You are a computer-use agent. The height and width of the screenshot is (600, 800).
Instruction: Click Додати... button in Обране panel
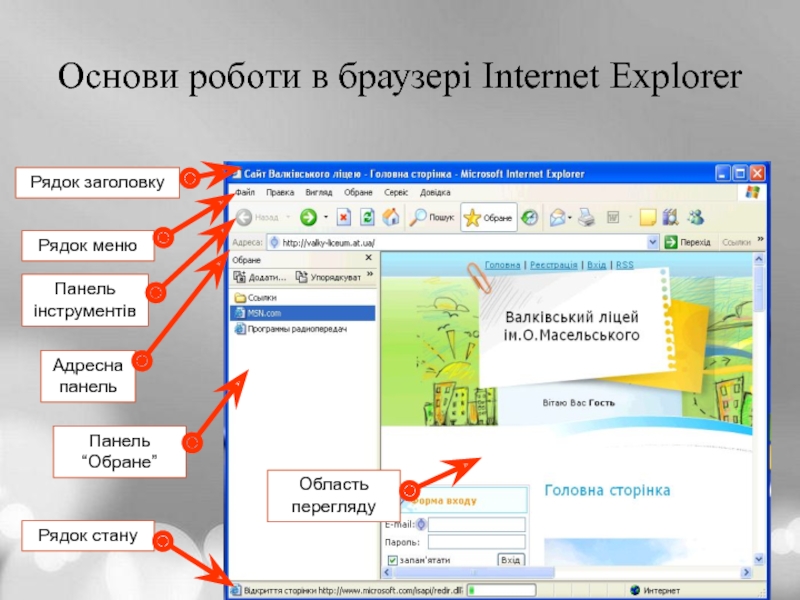pyautogui.click(x=260, y=277)
